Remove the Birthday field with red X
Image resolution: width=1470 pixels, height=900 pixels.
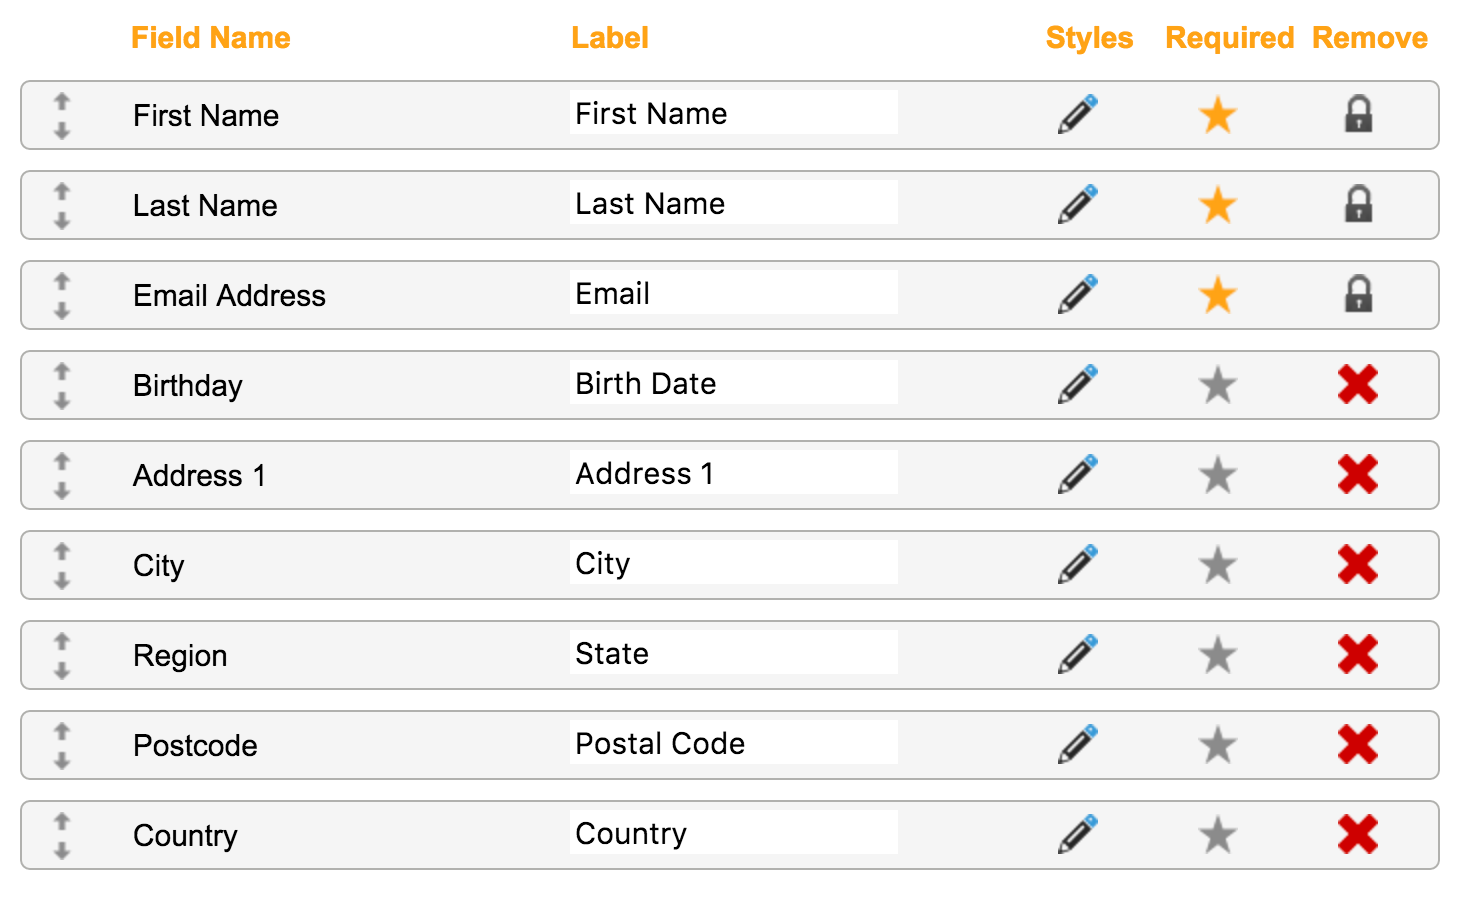1358,384
